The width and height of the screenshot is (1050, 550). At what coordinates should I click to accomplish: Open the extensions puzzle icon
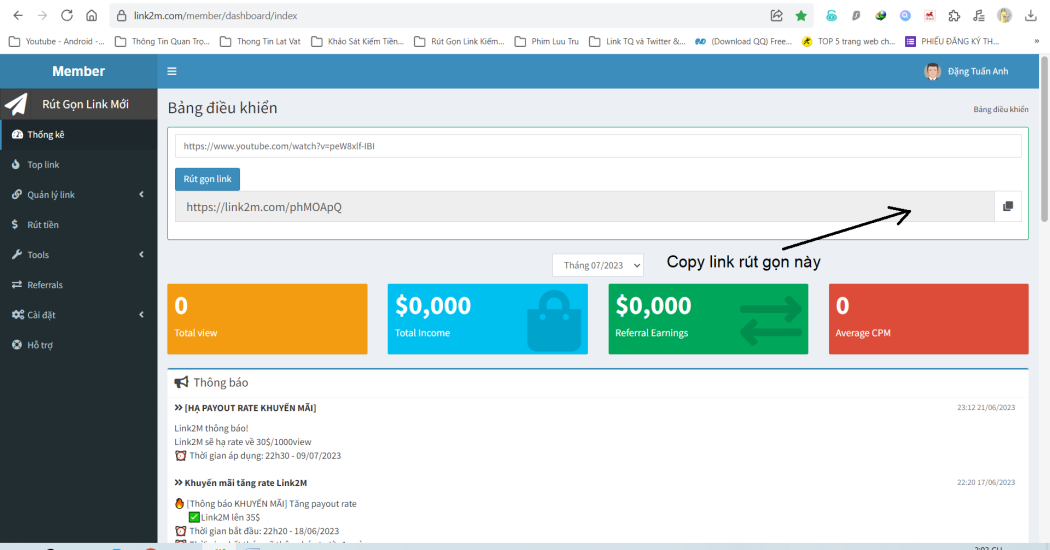954,15
